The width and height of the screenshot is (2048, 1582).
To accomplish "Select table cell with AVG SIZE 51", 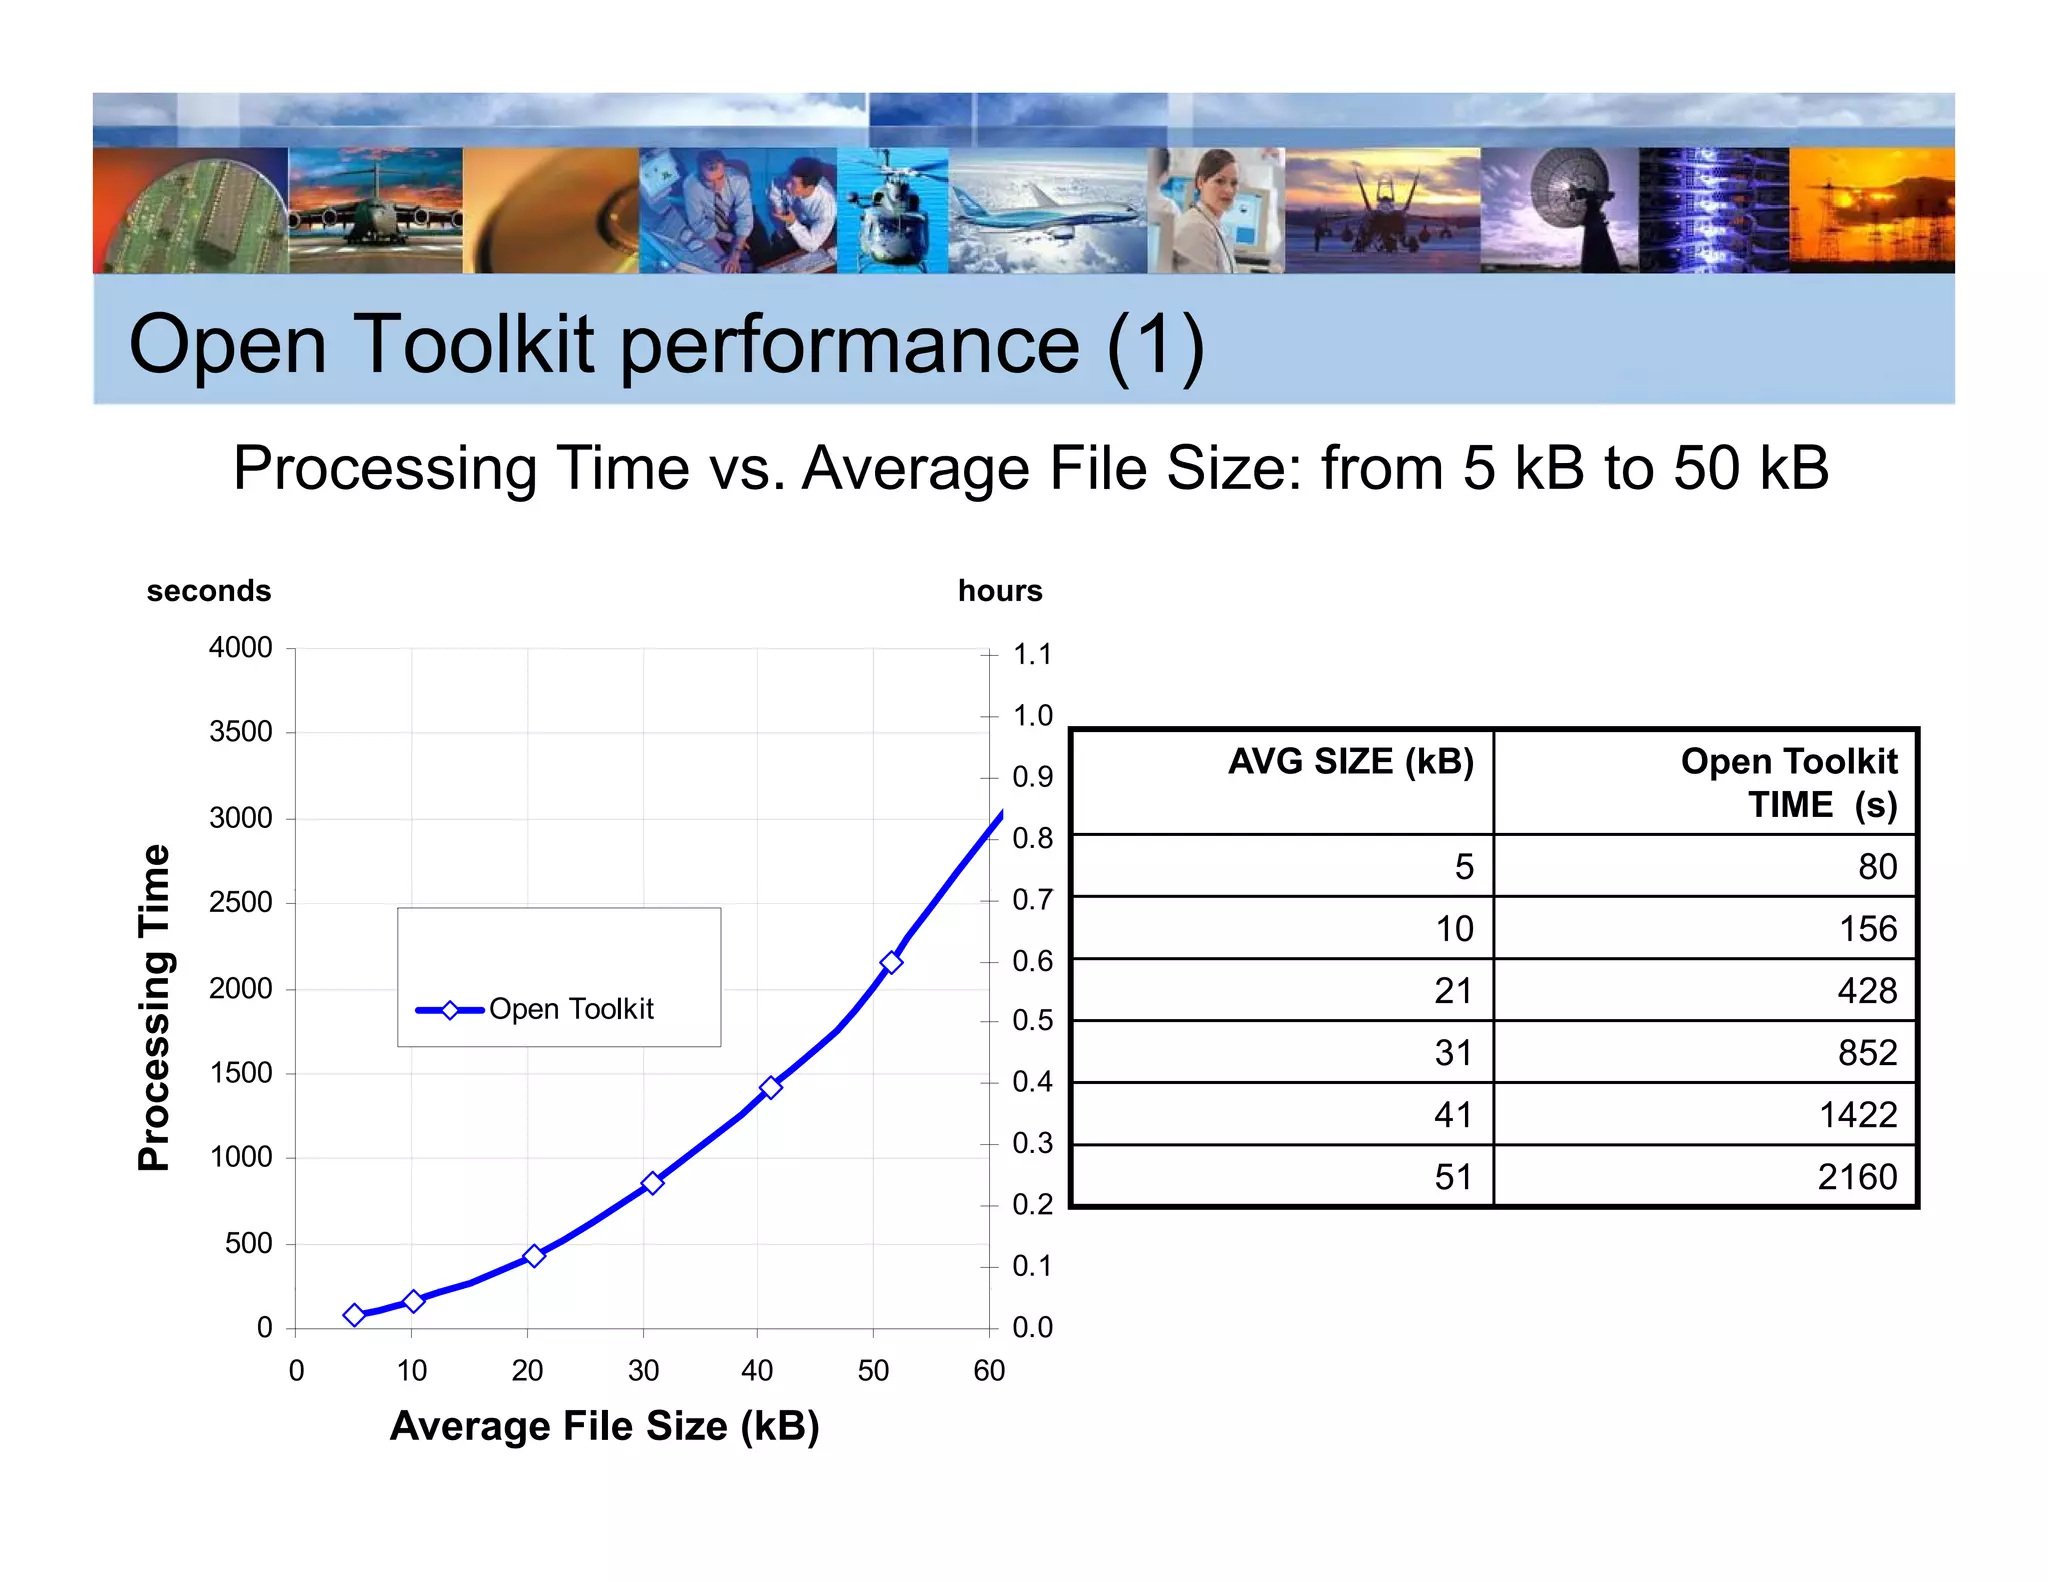I will click(1283, 1176).
